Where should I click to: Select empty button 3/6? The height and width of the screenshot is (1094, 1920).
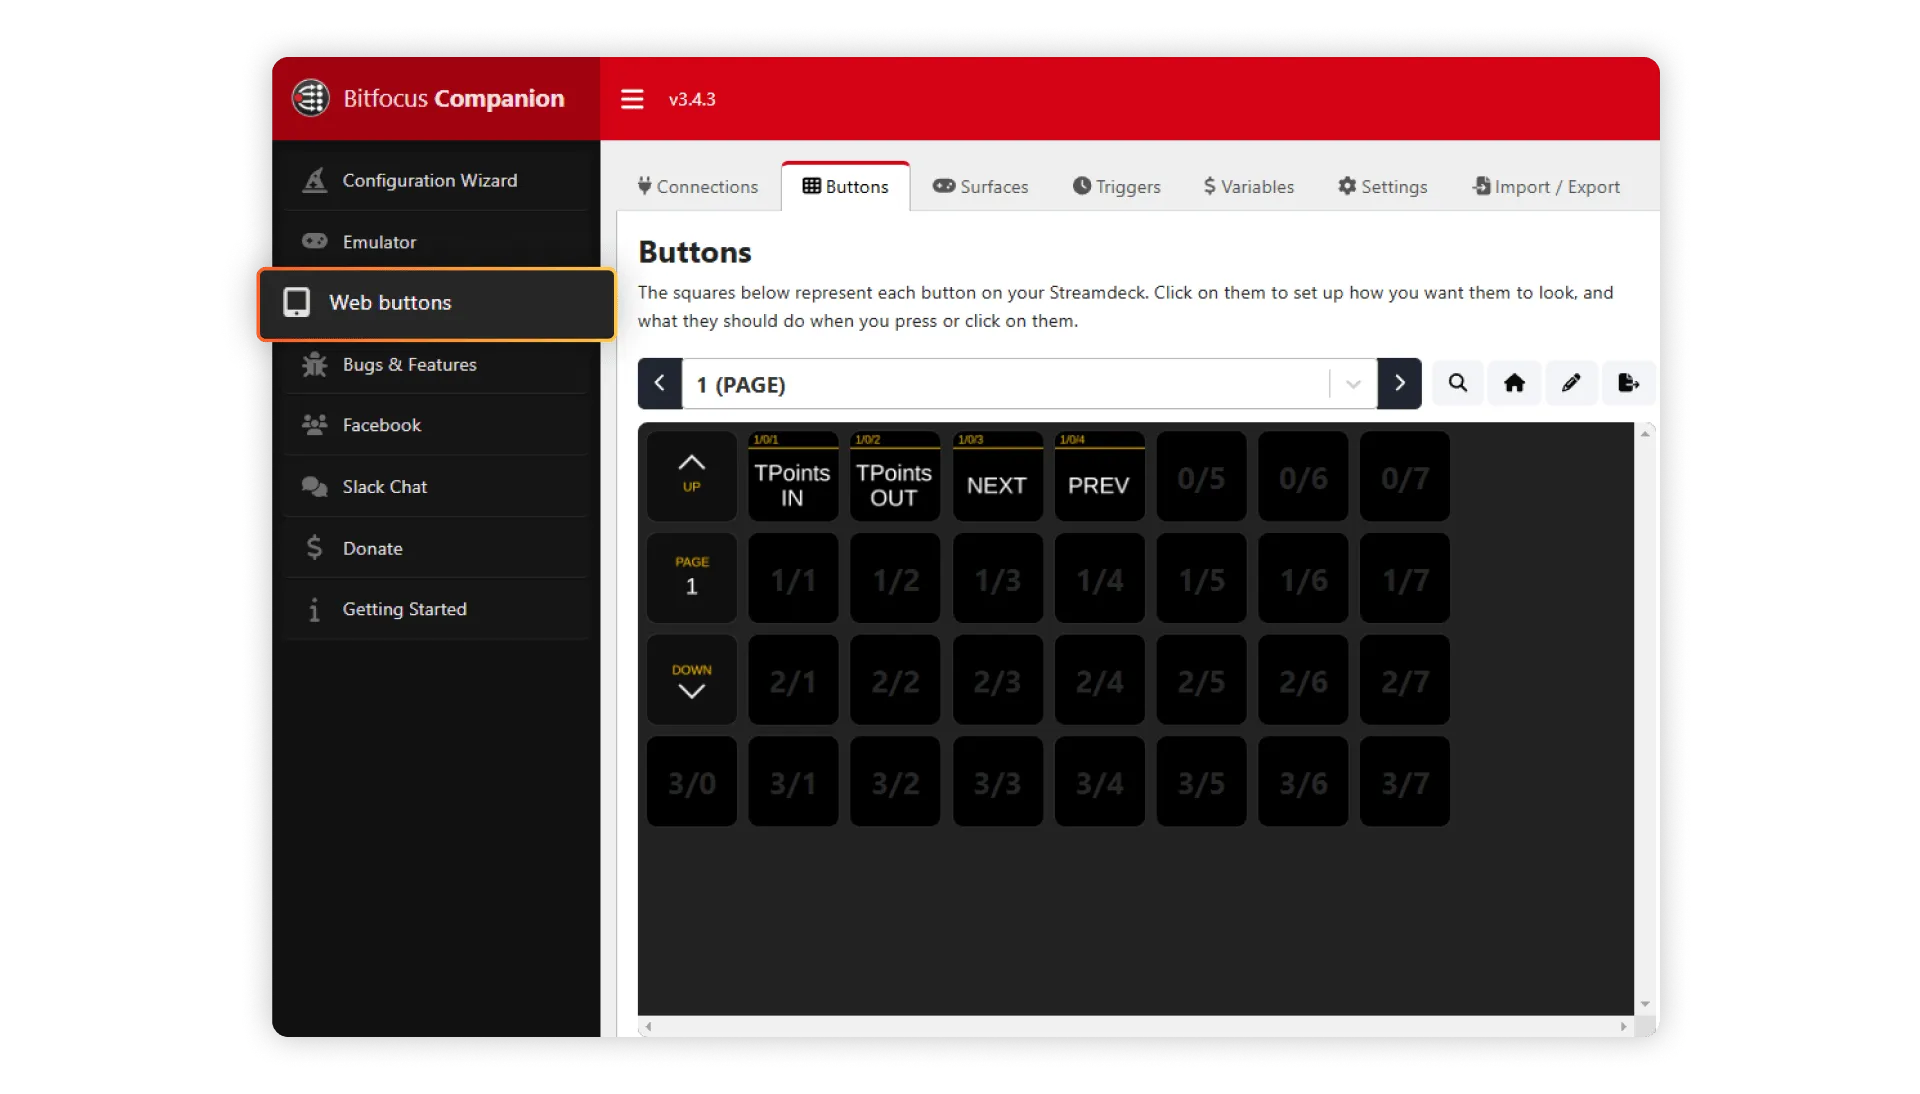(1303, 782)
